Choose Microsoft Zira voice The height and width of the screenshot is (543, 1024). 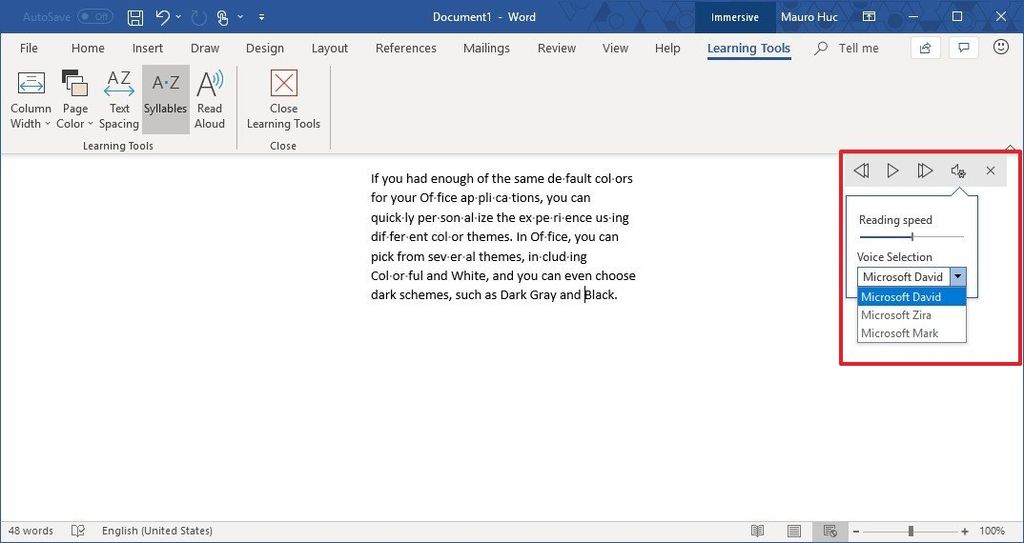(912, 315)
